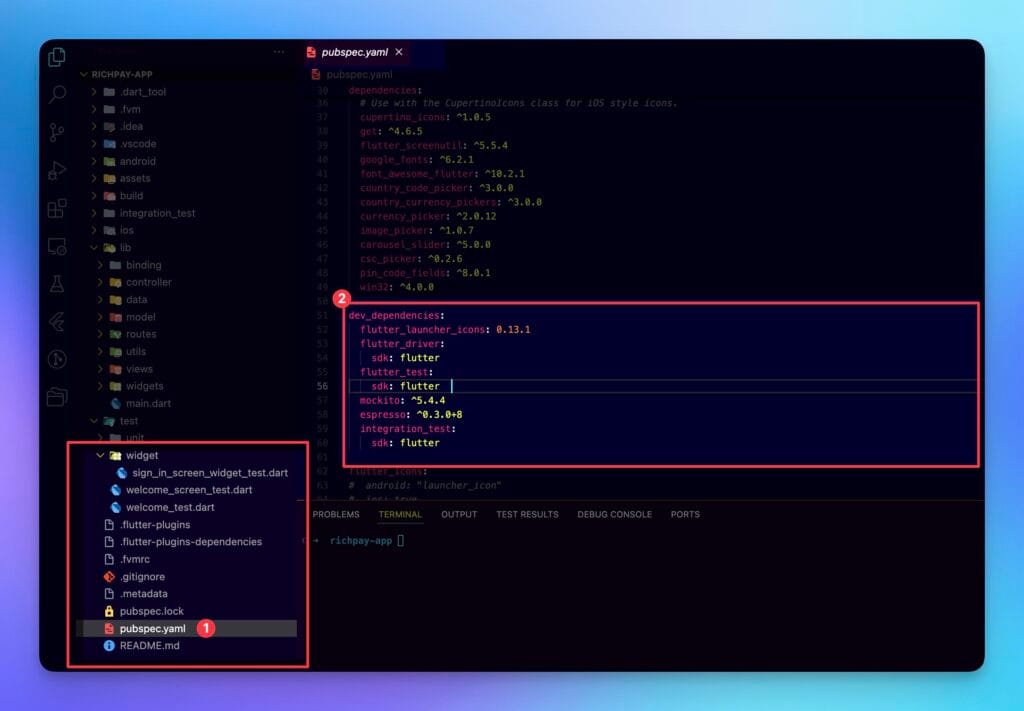
Task: Open Explorer more actions ellipsis
Action: (279, 52)
